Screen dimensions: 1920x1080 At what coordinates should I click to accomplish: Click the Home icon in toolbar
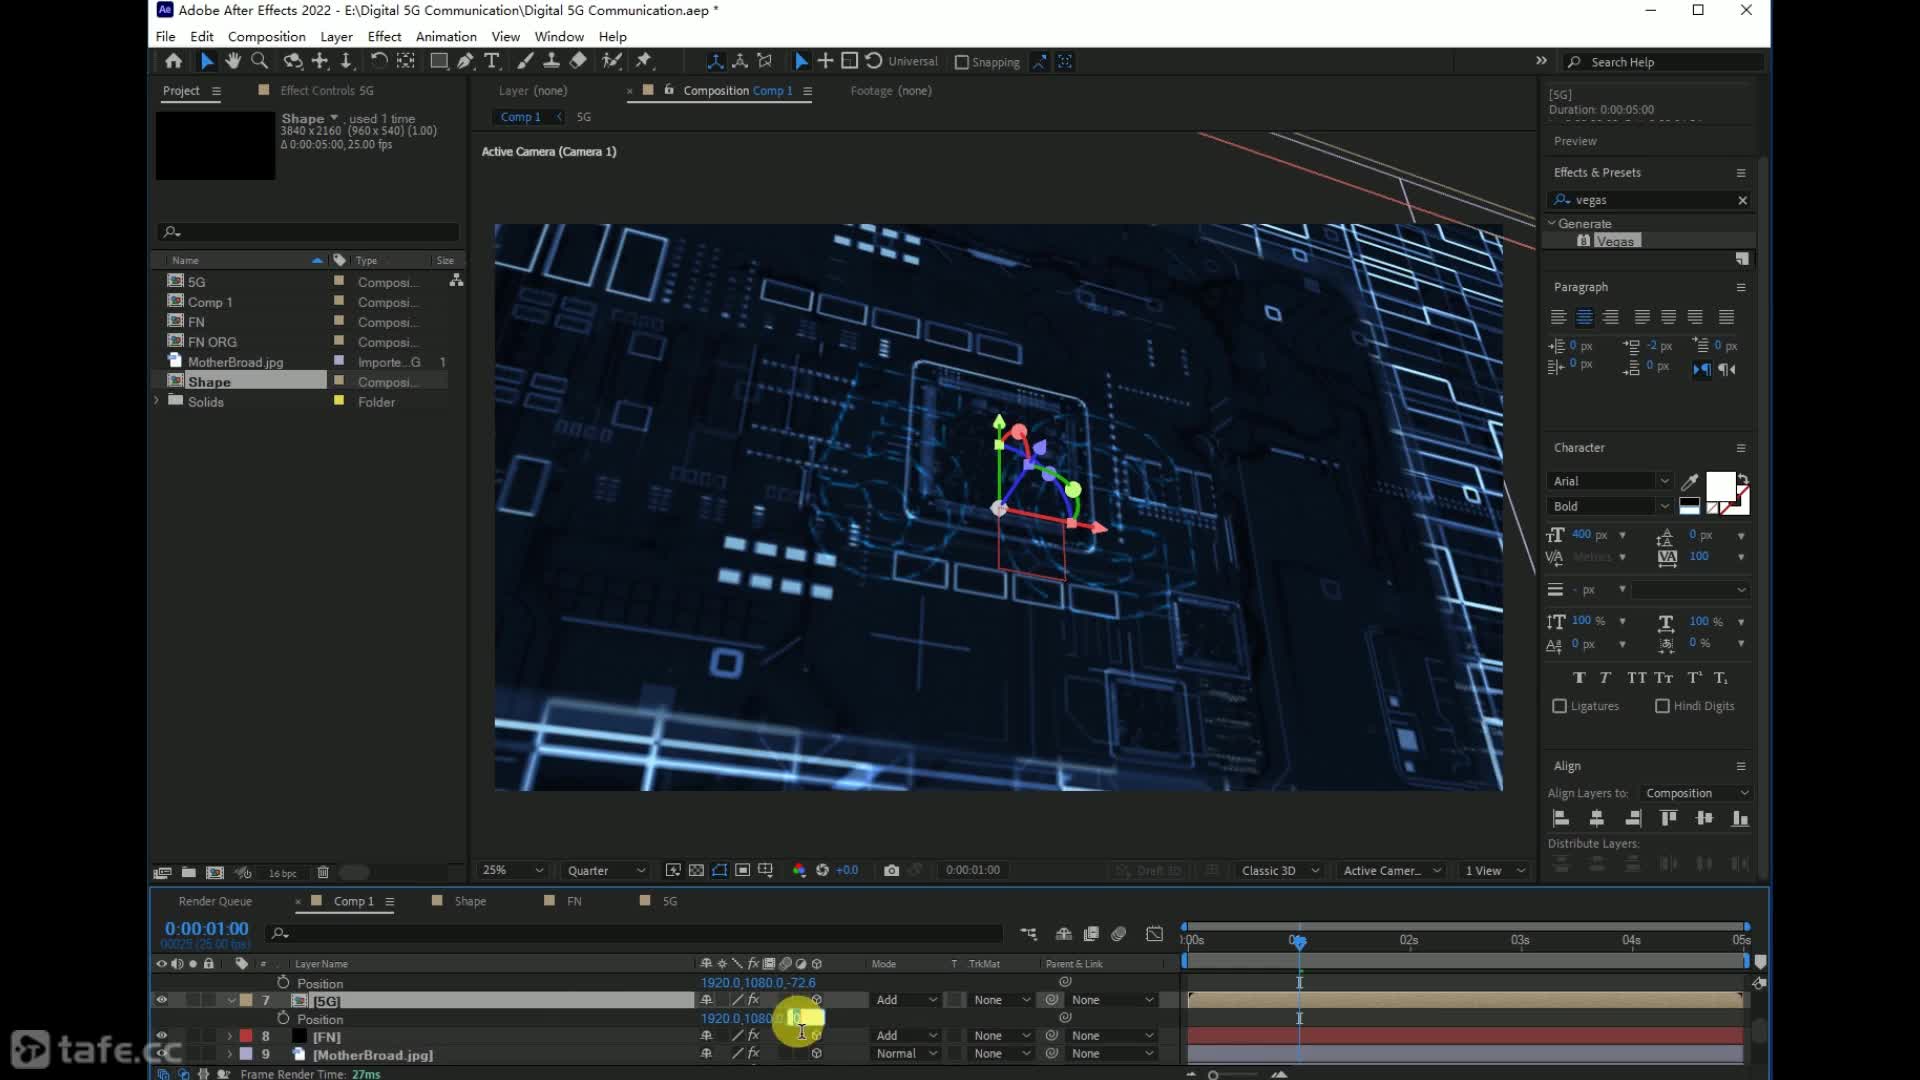pyautogui.click(x=173, y=61)
